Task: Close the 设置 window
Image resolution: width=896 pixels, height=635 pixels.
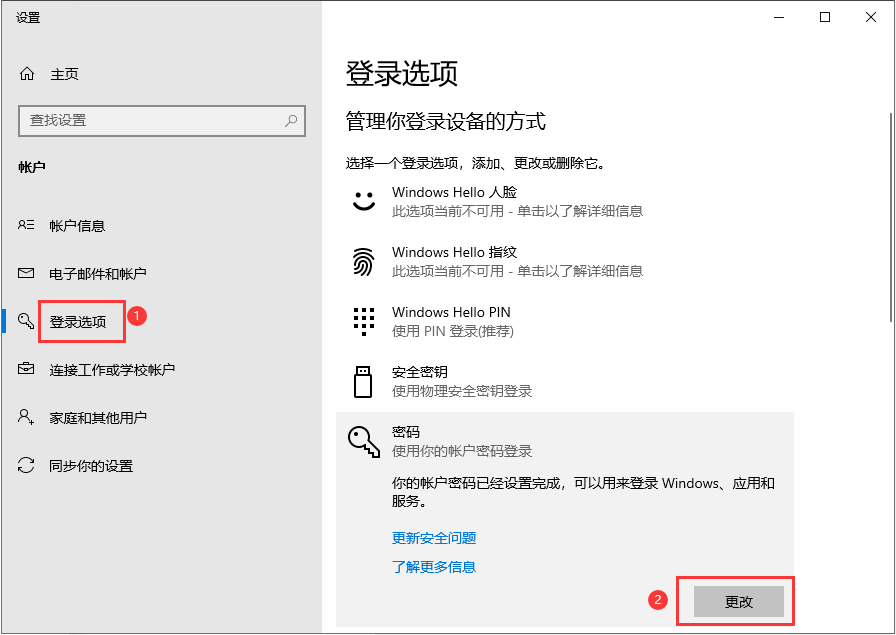Action: point(870,17)
